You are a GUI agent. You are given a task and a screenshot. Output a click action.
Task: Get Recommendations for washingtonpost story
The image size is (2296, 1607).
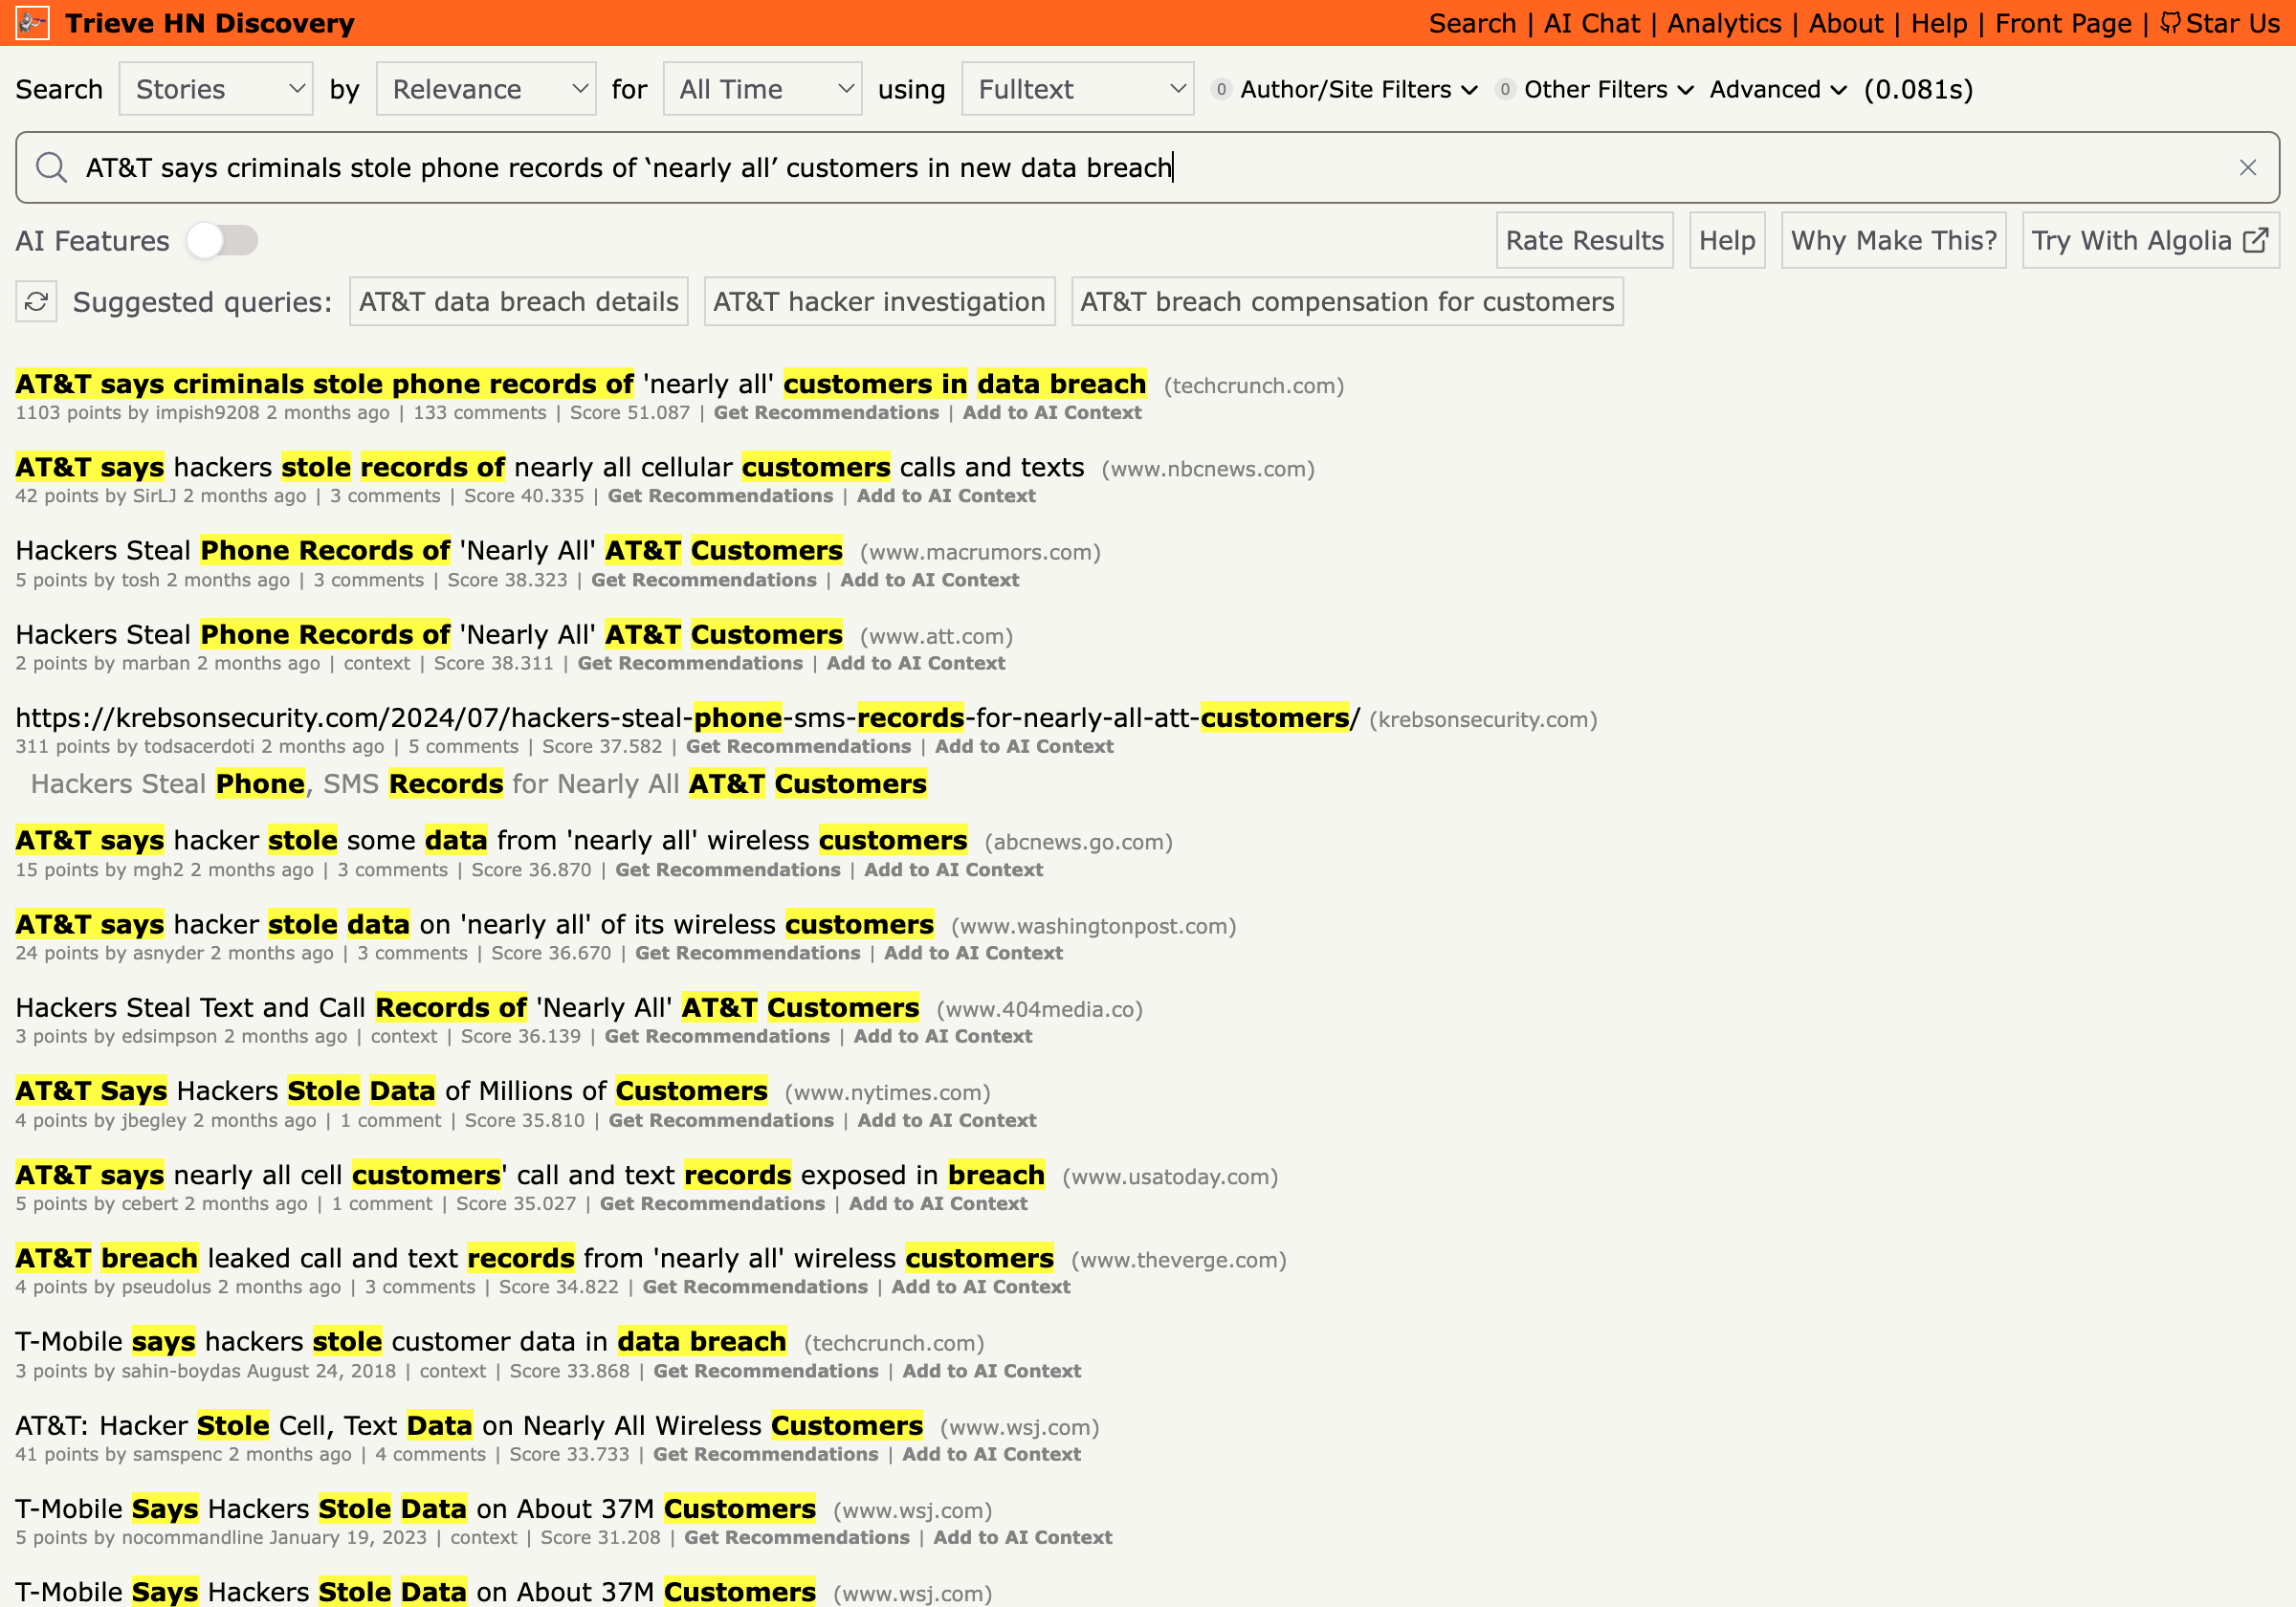click(x=747, y=952)
